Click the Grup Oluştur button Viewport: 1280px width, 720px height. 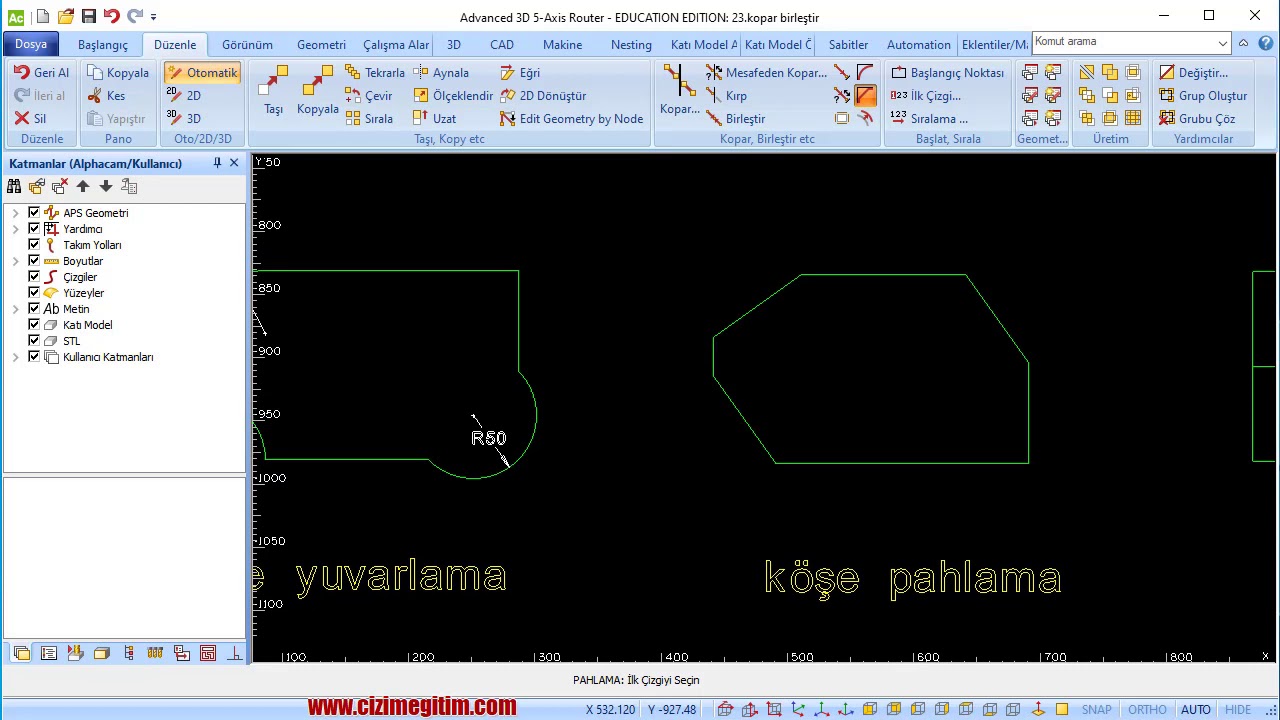[x=1203, y=96]
